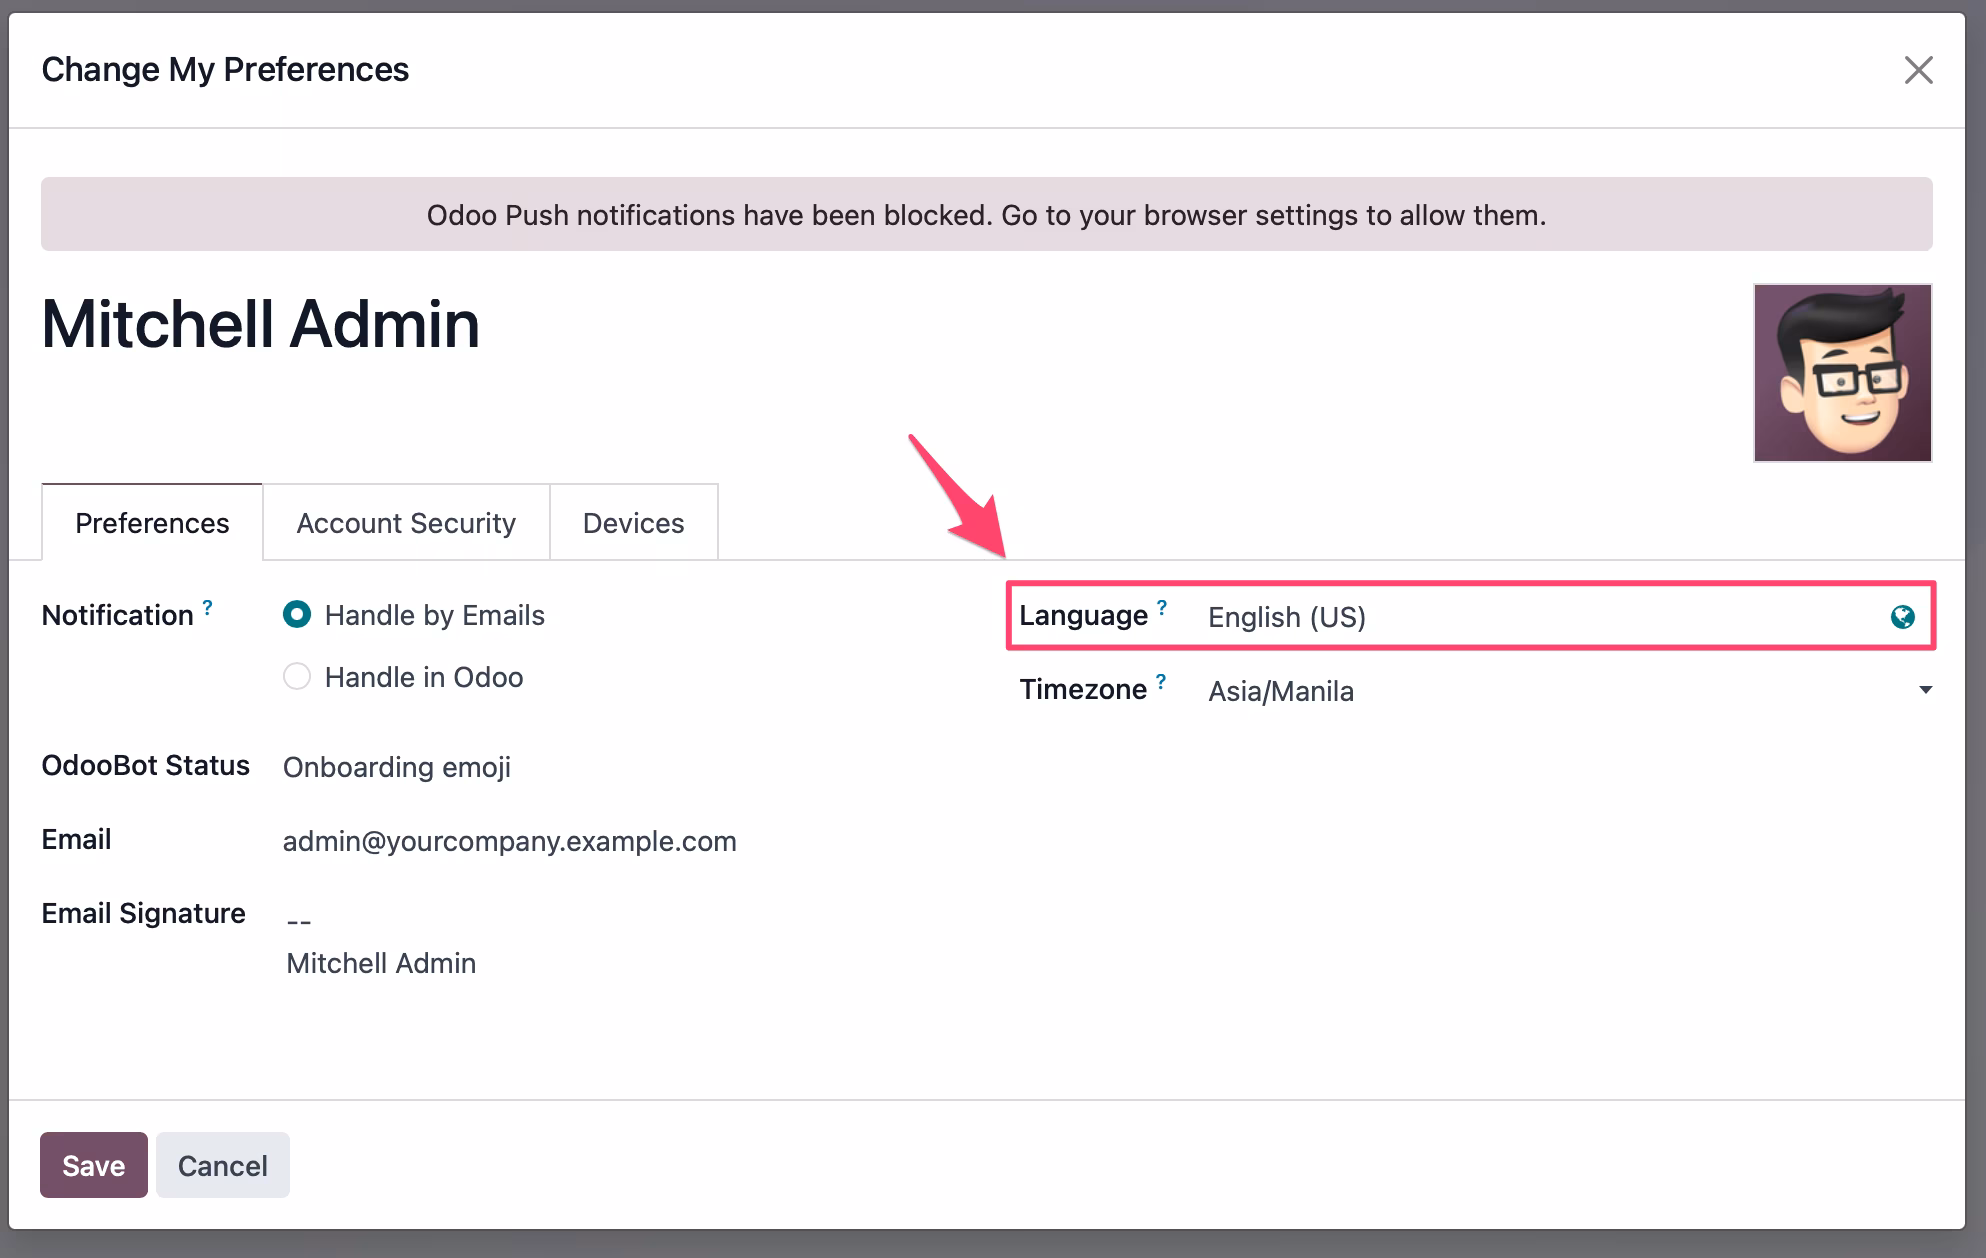Click the push notifications blocked banner
Viewport: 1986px width, 1258px height.
[986, 214]
